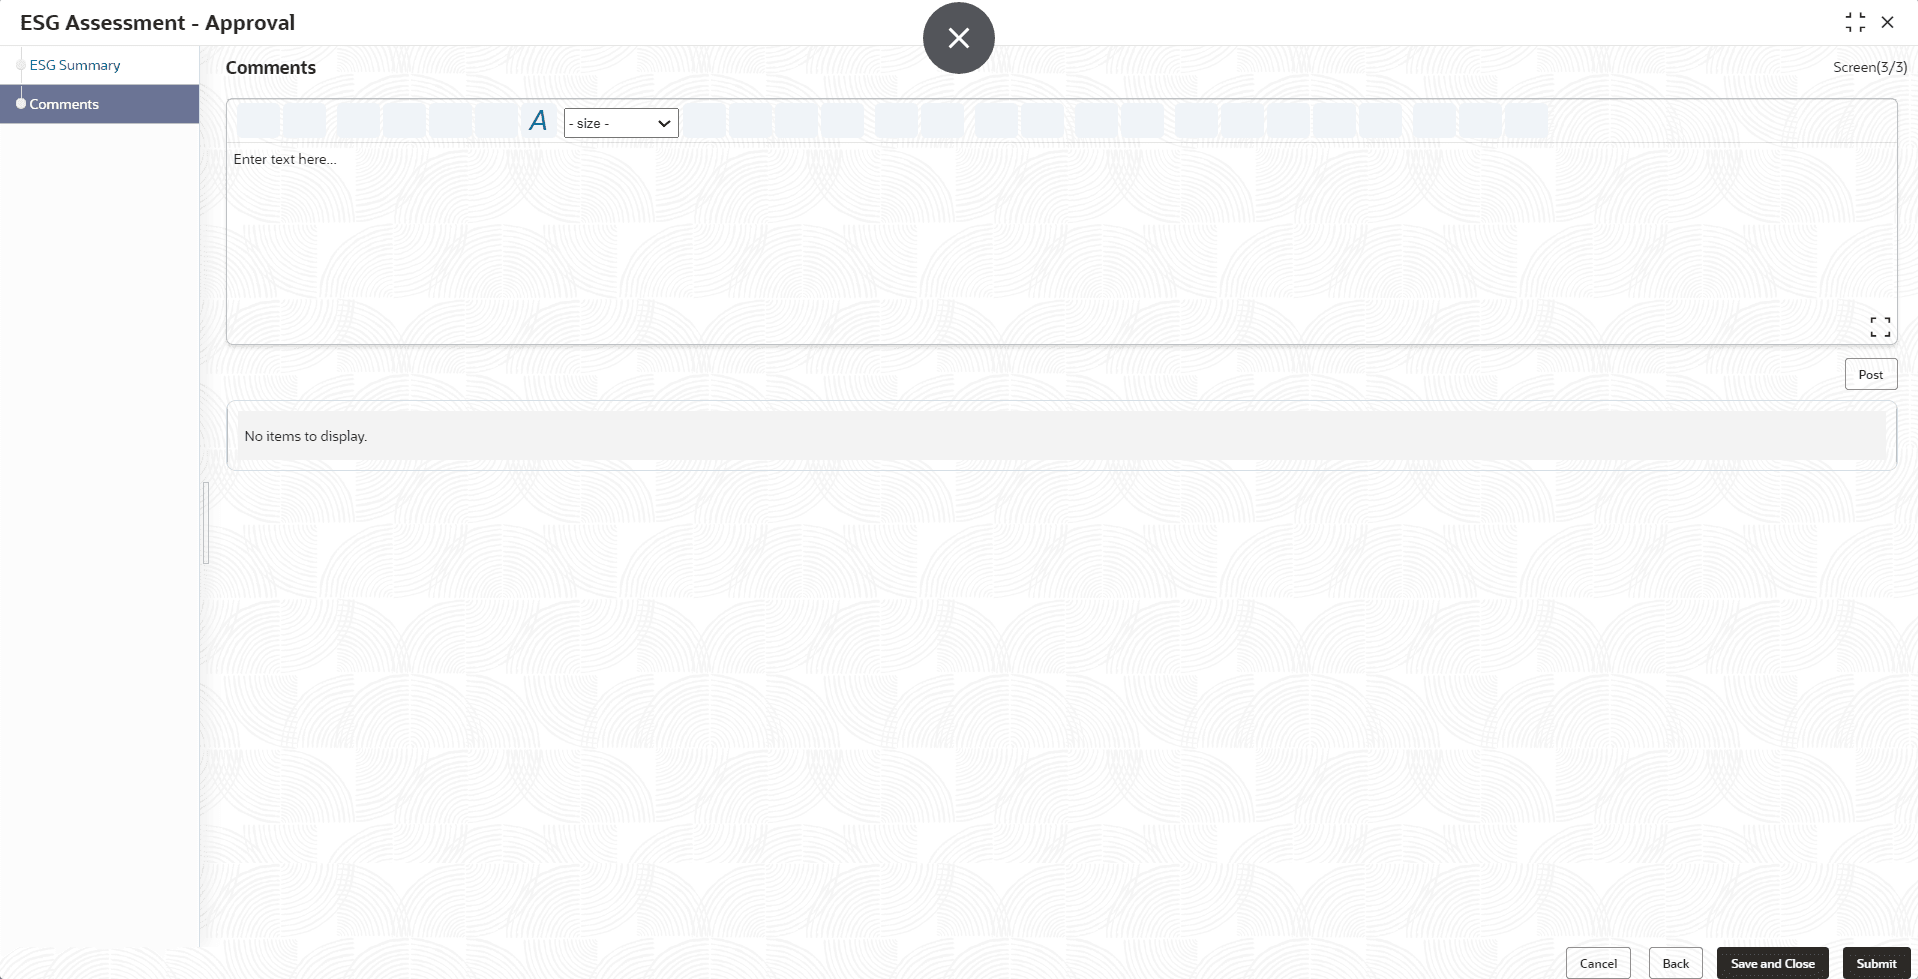The image size is (1918, 979).
Task: Restore the dialog using the collapse corners icon
Action: [x=1855, y=22]
